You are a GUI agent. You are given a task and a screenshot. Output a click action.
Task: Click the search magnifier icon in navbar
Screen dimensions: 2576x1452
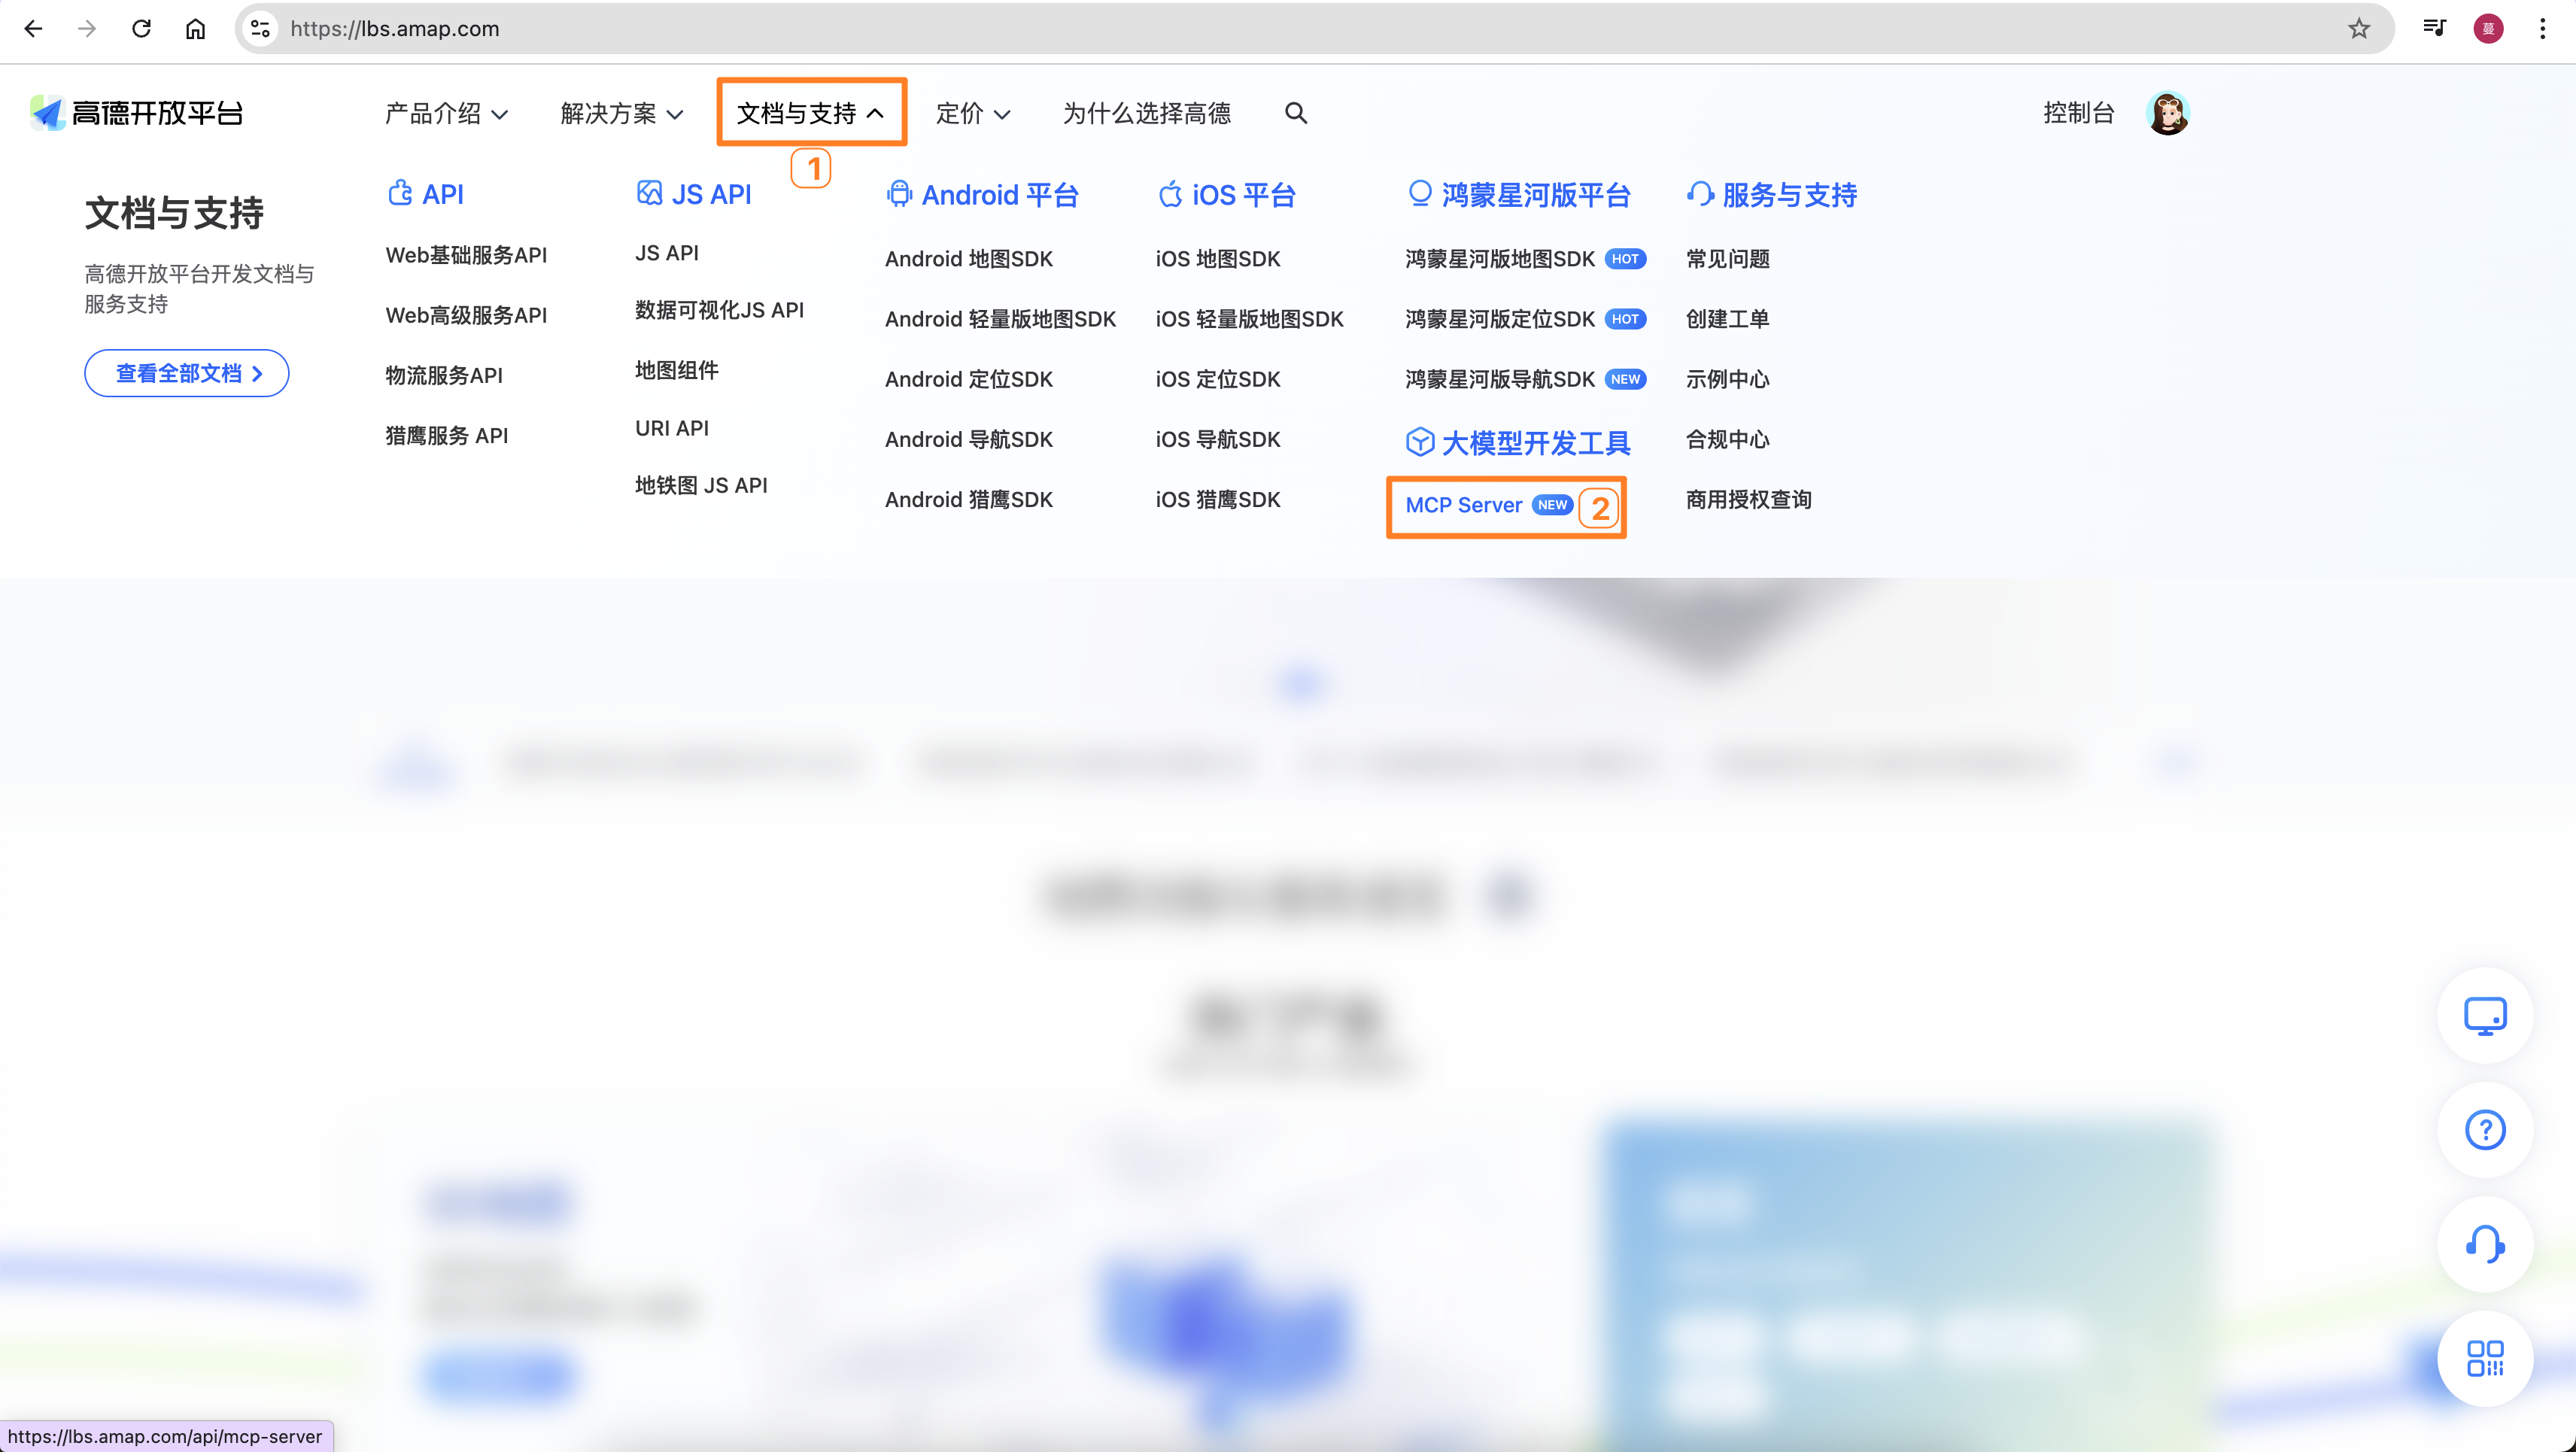1295,113
